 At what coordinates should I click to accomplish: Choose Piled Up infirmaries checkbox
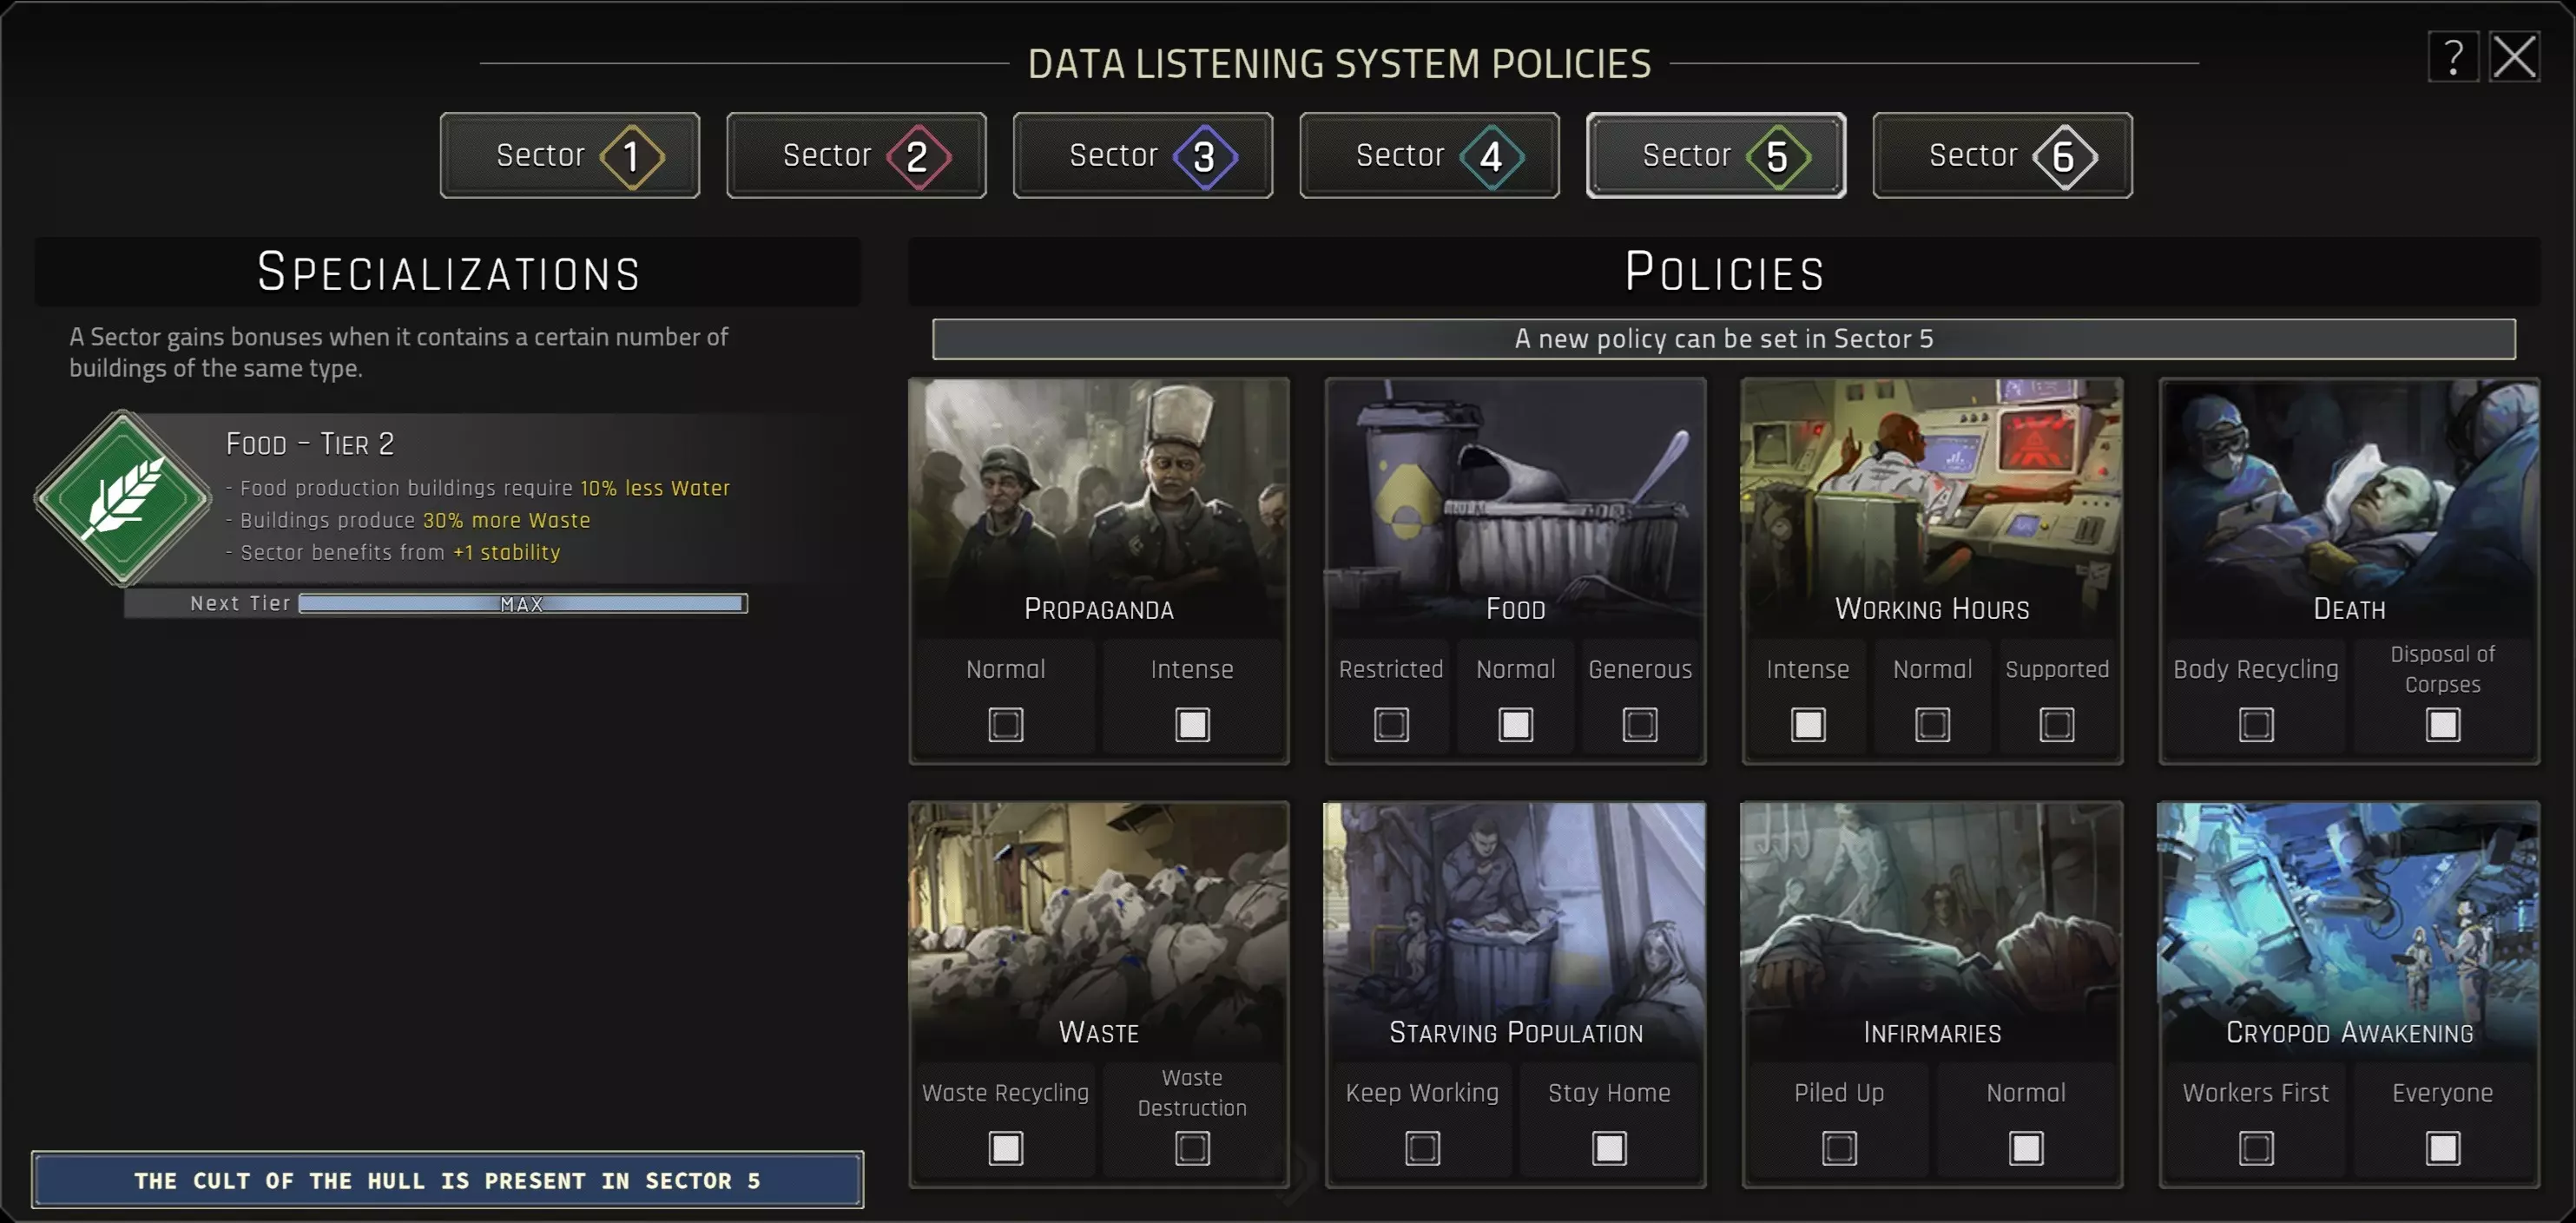click(1838, 1147)
